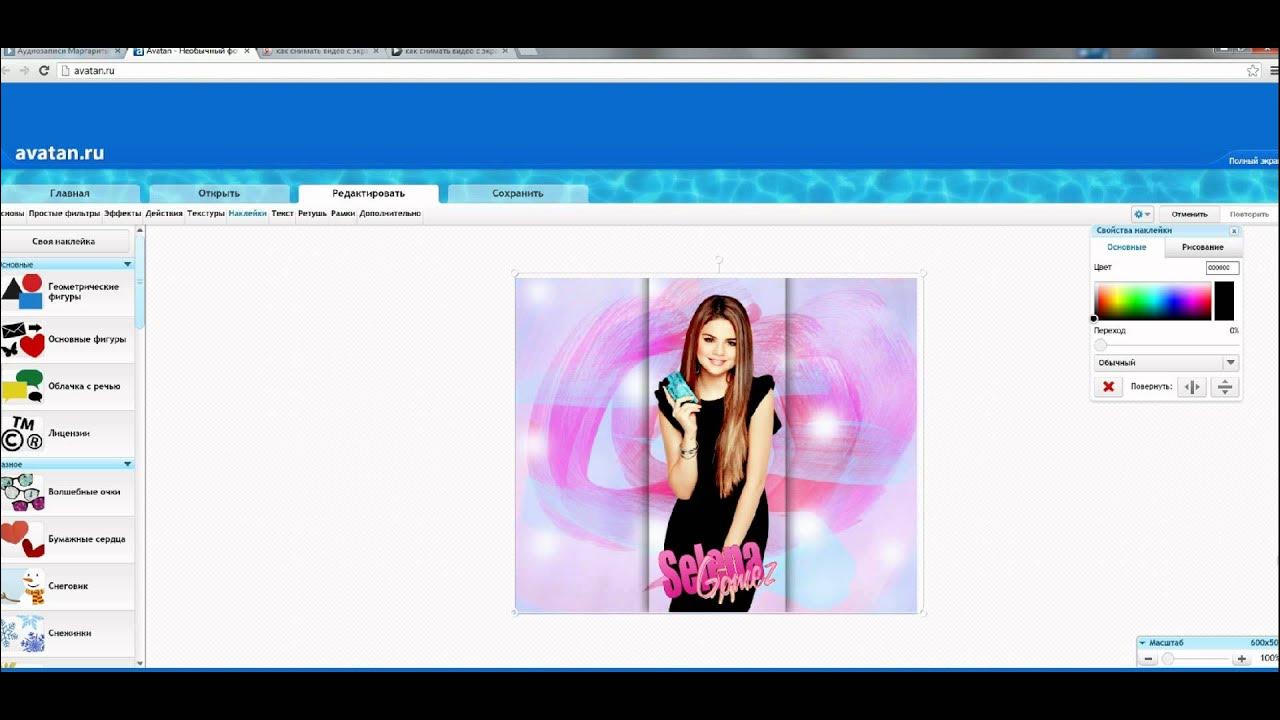Screen dimensions: 1280x720
Task: Pick the Бумажные сердца hearts icon
Action: point(22,539)
